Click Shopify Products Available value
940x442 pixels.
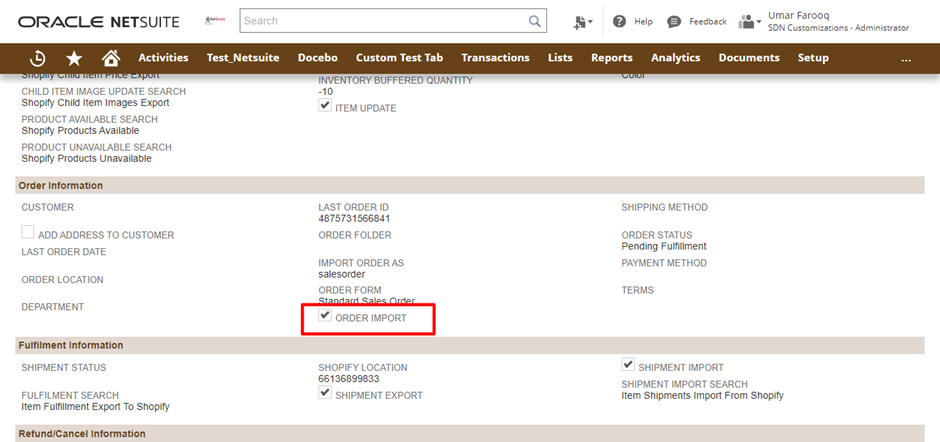[80, 131]
